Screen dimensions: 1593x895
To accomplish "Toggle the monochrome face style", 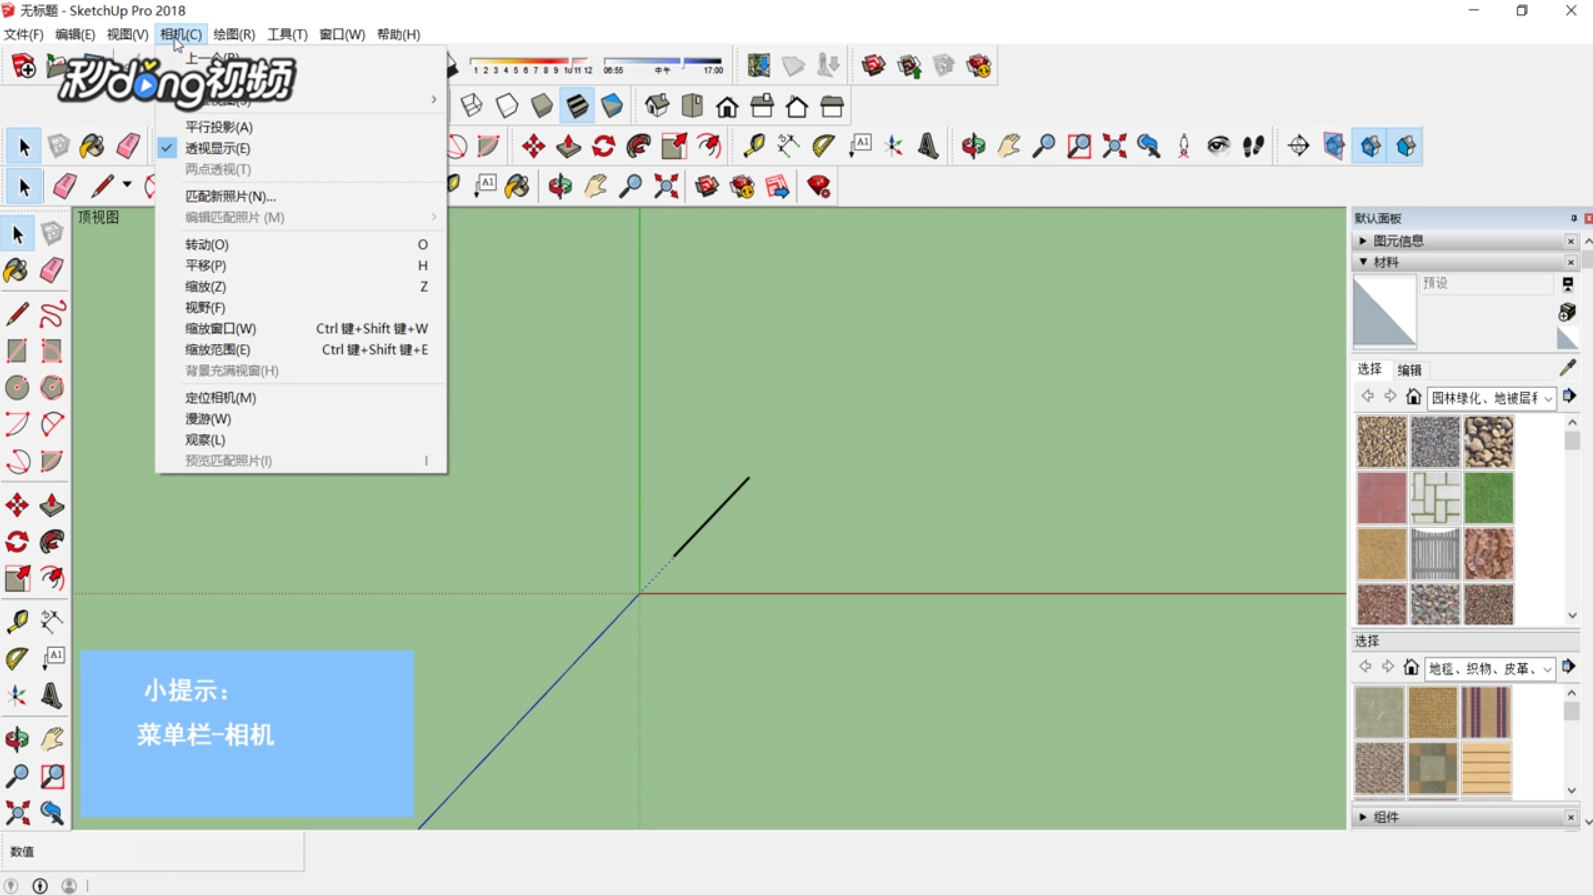I will [x=612, y=106].
